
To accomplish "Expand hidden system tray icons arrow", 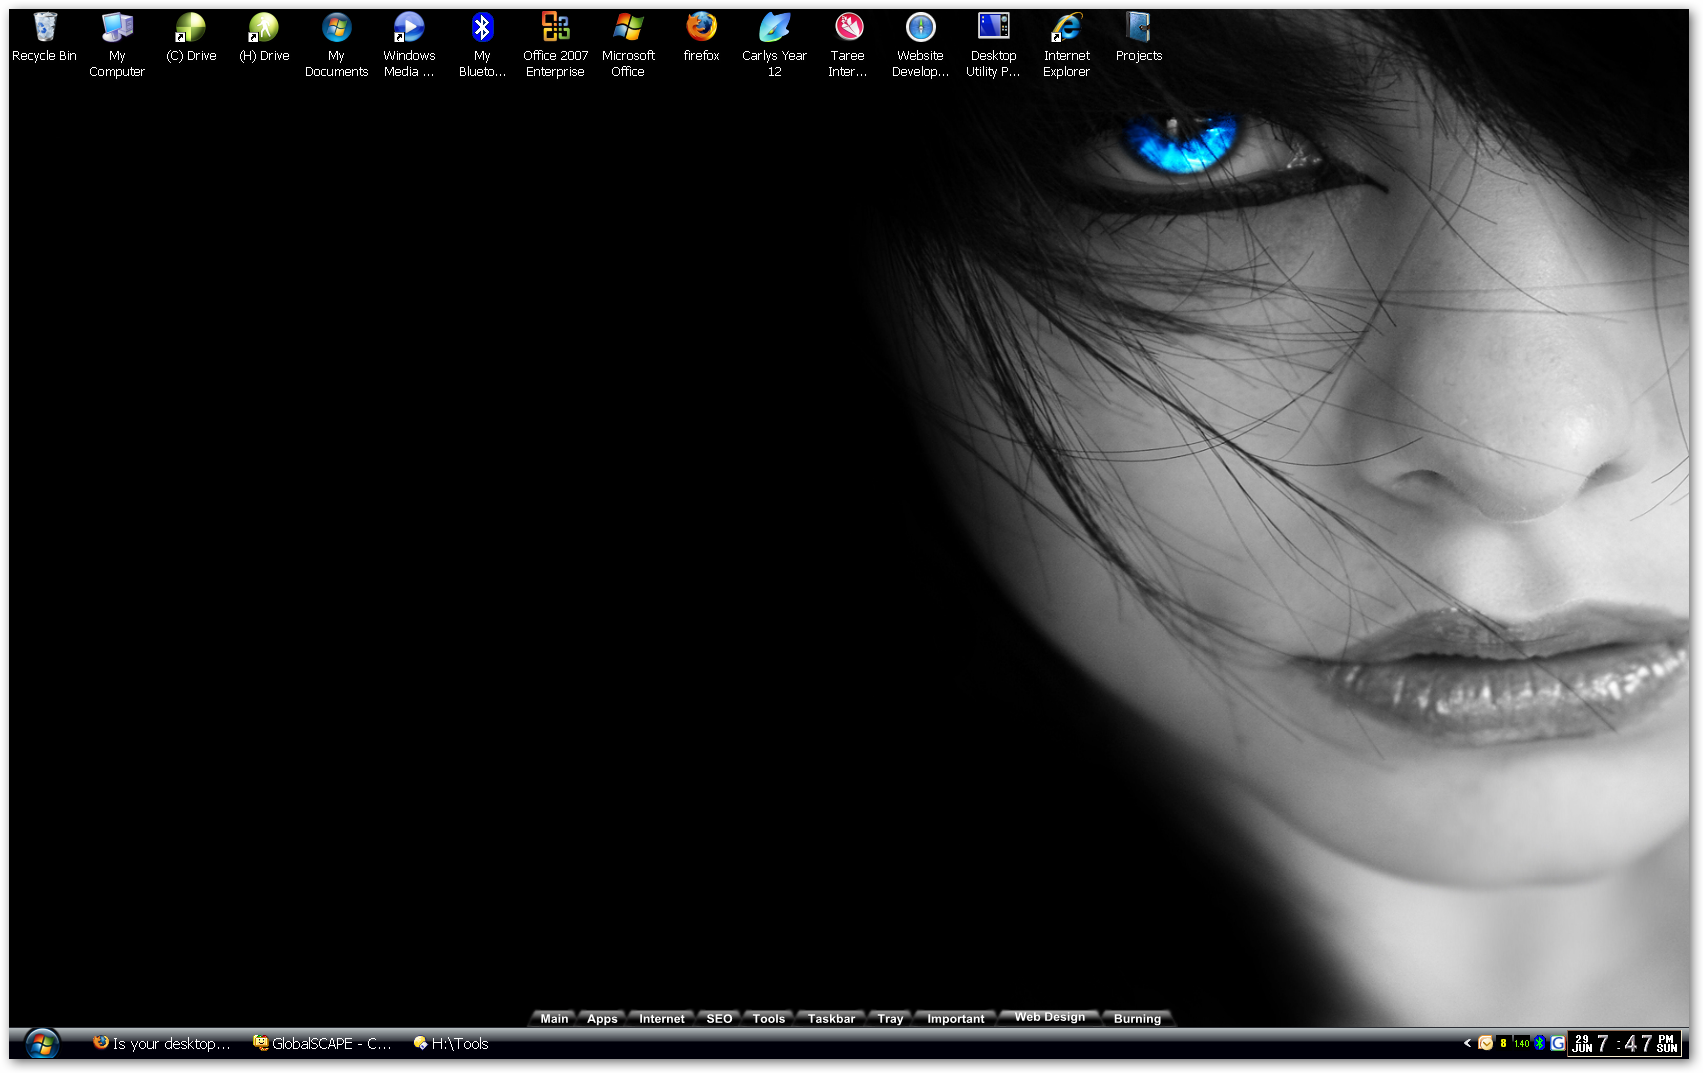I will [x=1467, y=1043].
